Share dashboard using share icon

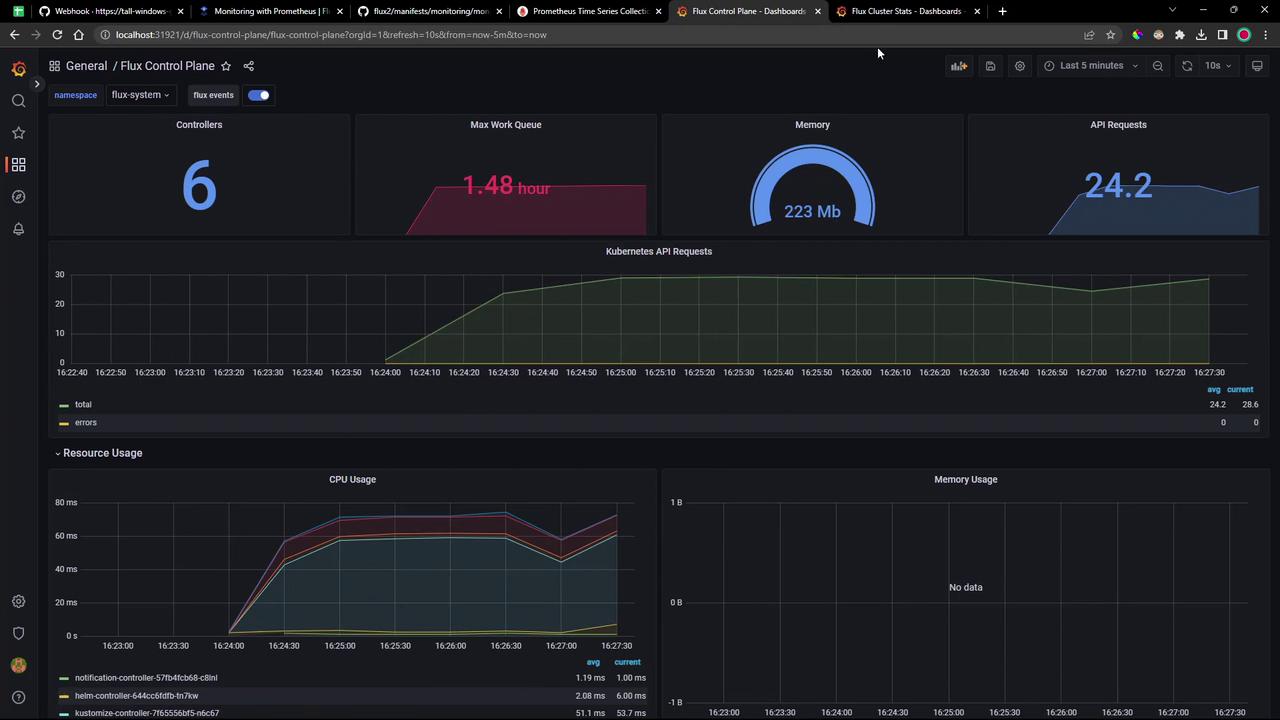(249, 66)
